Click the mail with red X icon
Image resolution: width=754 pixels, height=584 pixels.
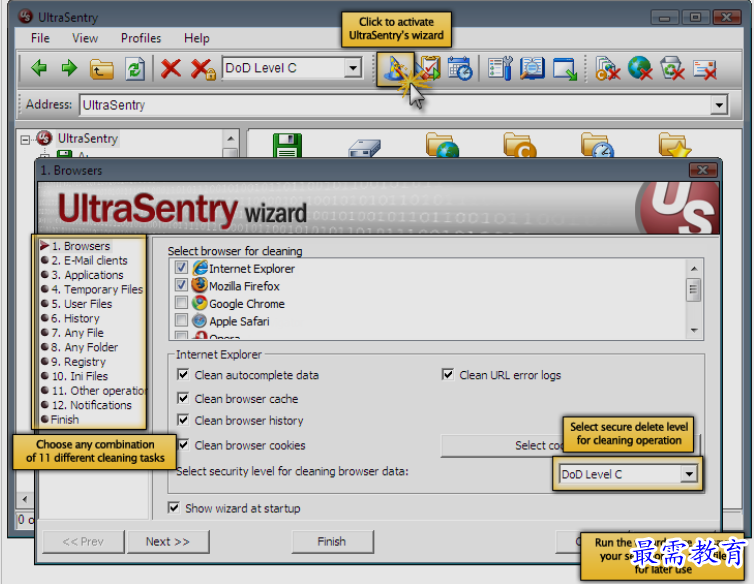[x=705, y=69]
